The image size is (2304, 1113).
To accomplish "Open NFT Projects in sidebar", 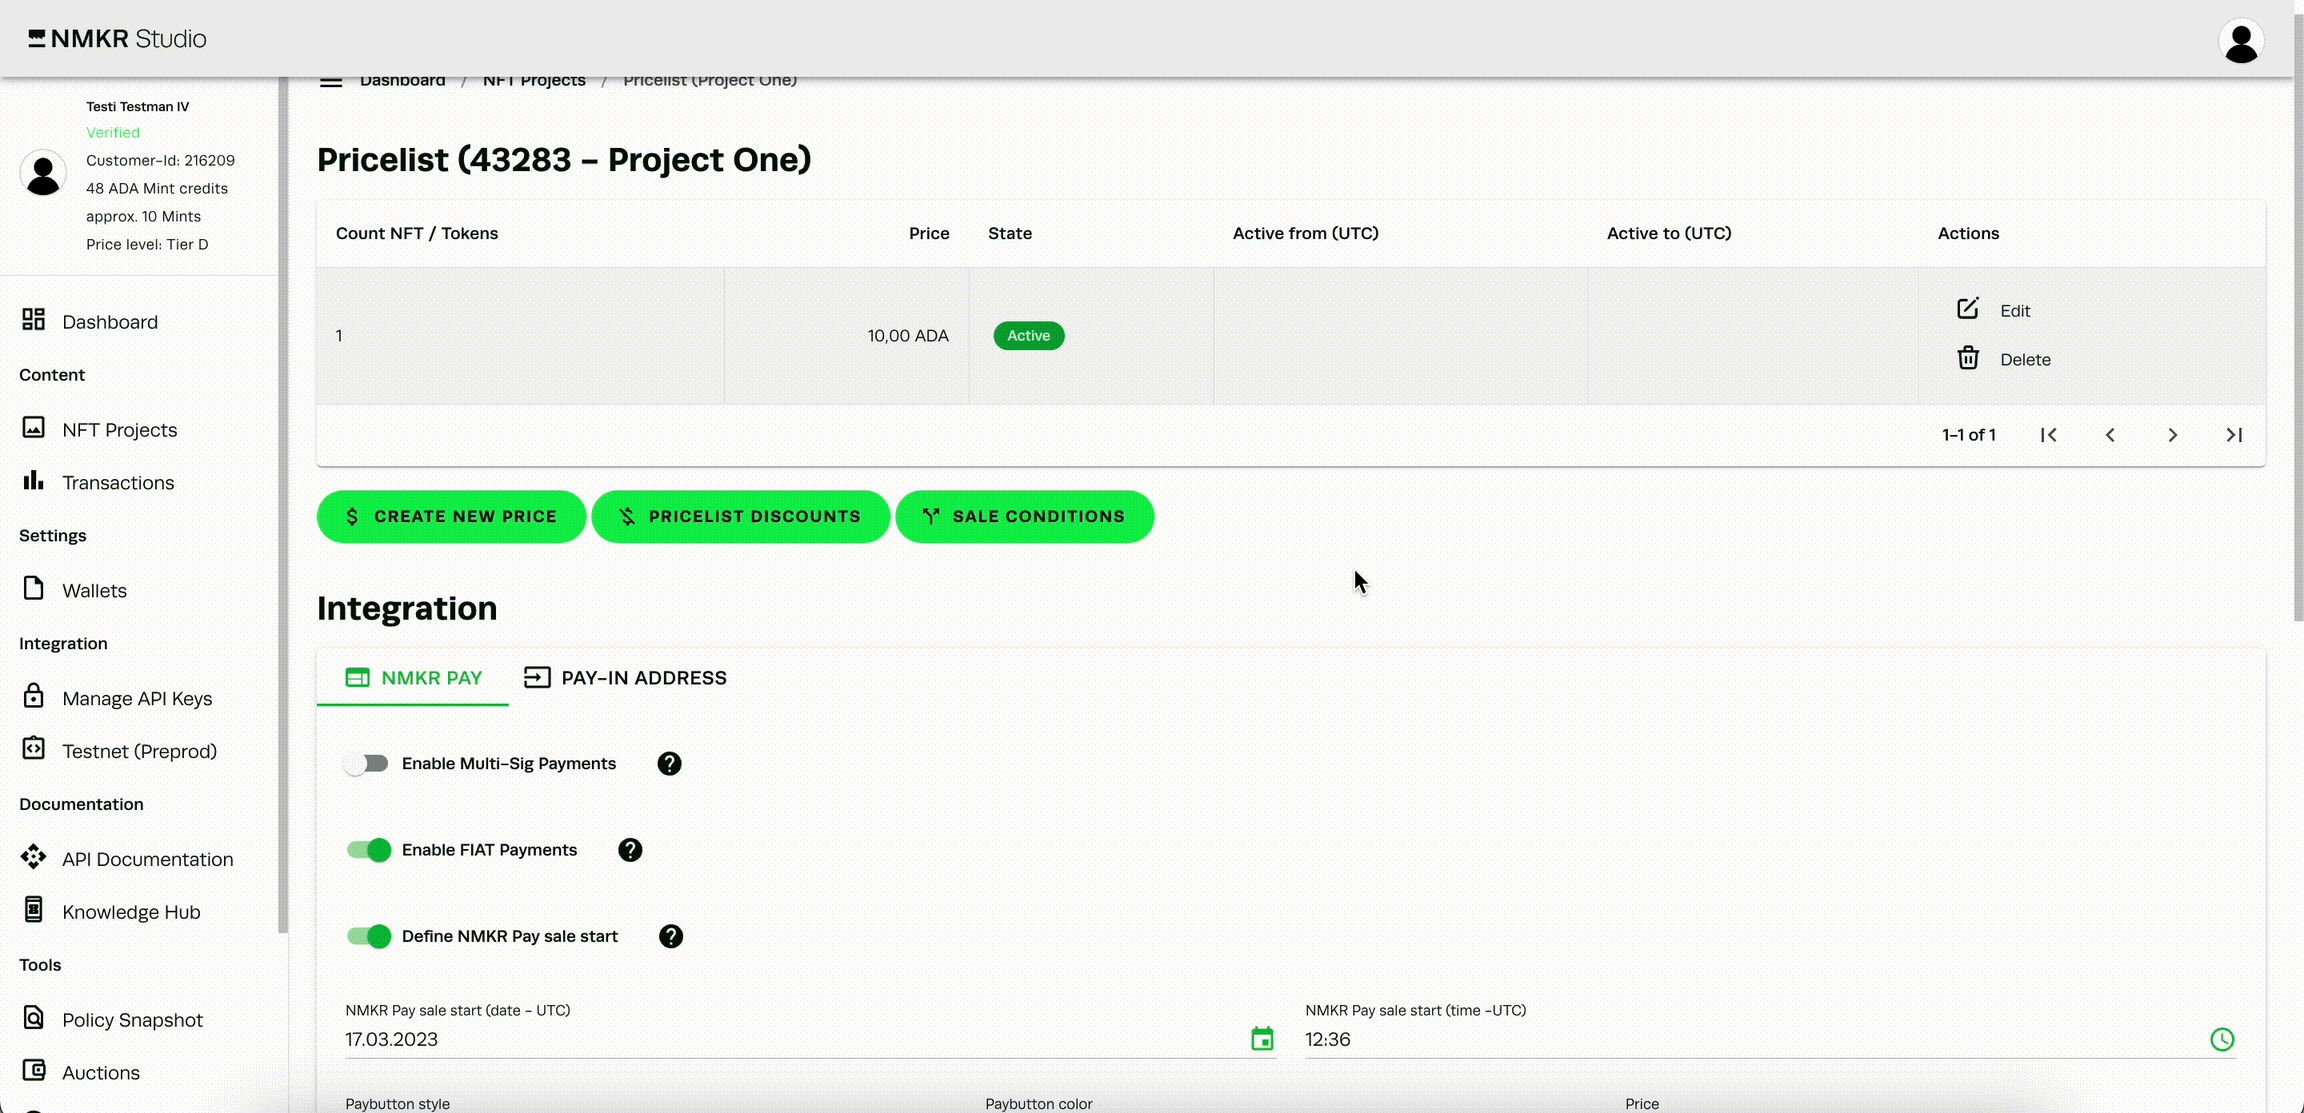I will pyautogui.click(x=119, y=430).
